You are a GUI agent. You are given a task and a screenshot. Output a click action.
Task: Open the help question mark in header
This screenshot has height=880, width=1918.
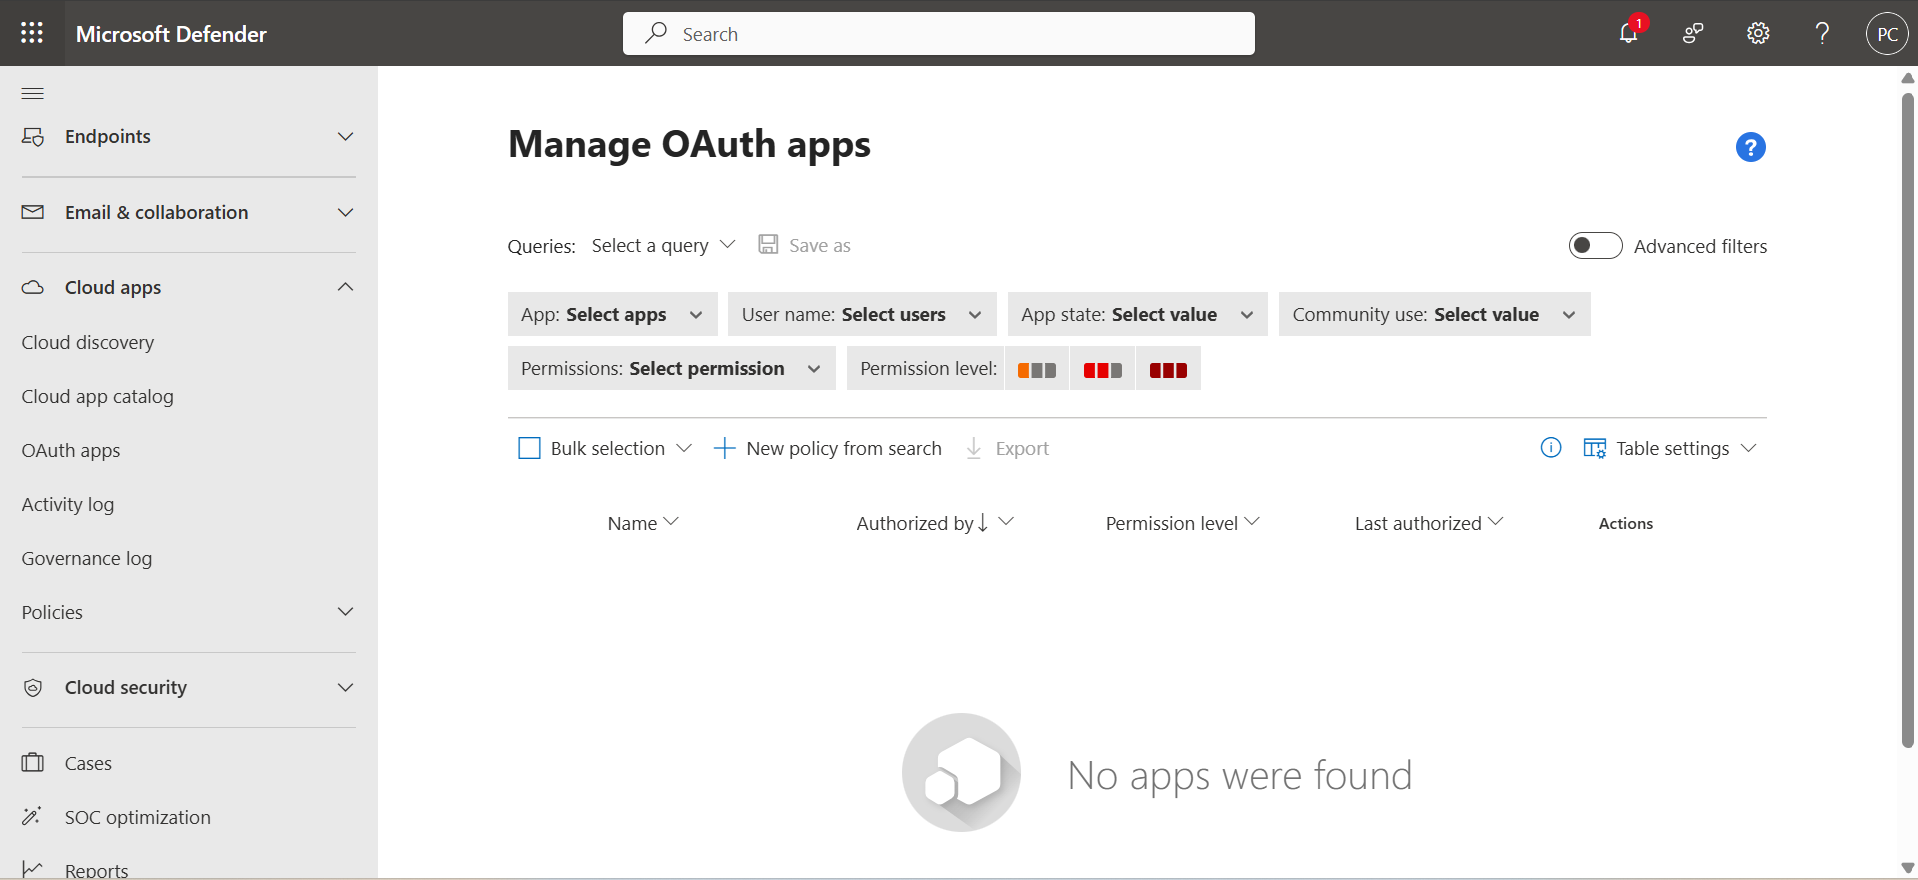pyautogui.click(x=1822, y=34)
